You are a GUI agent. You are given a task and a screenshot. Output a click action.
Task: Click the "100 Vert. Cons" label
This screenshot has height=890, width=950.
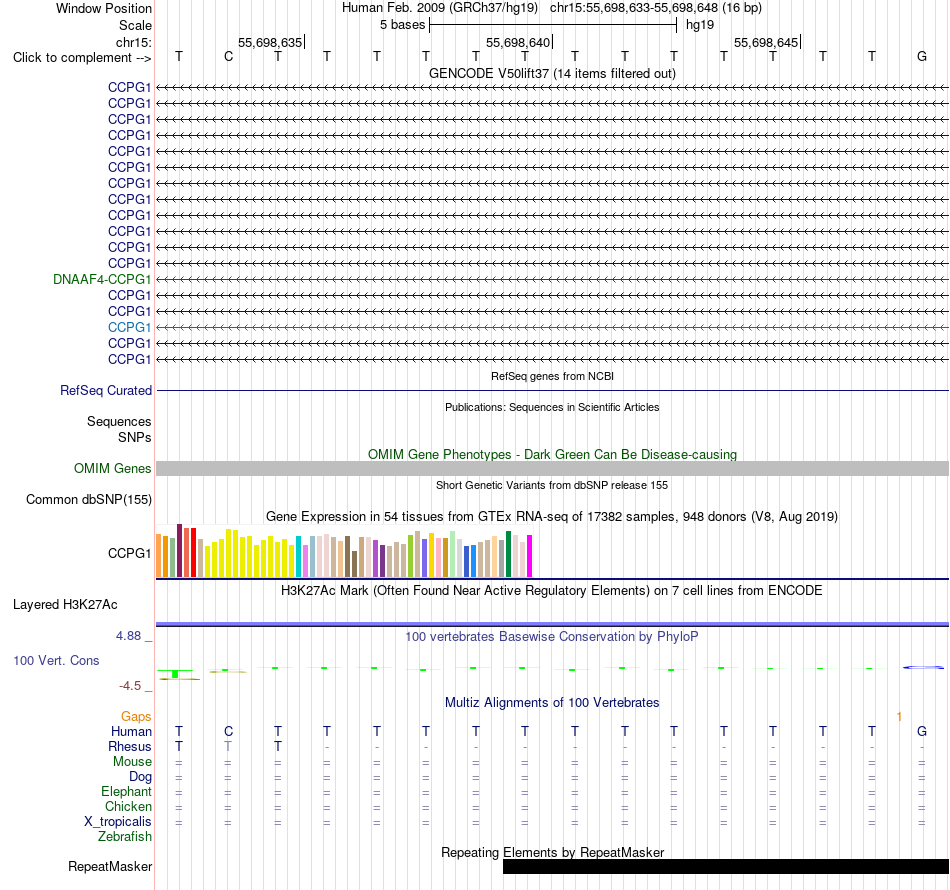[56, 660]
